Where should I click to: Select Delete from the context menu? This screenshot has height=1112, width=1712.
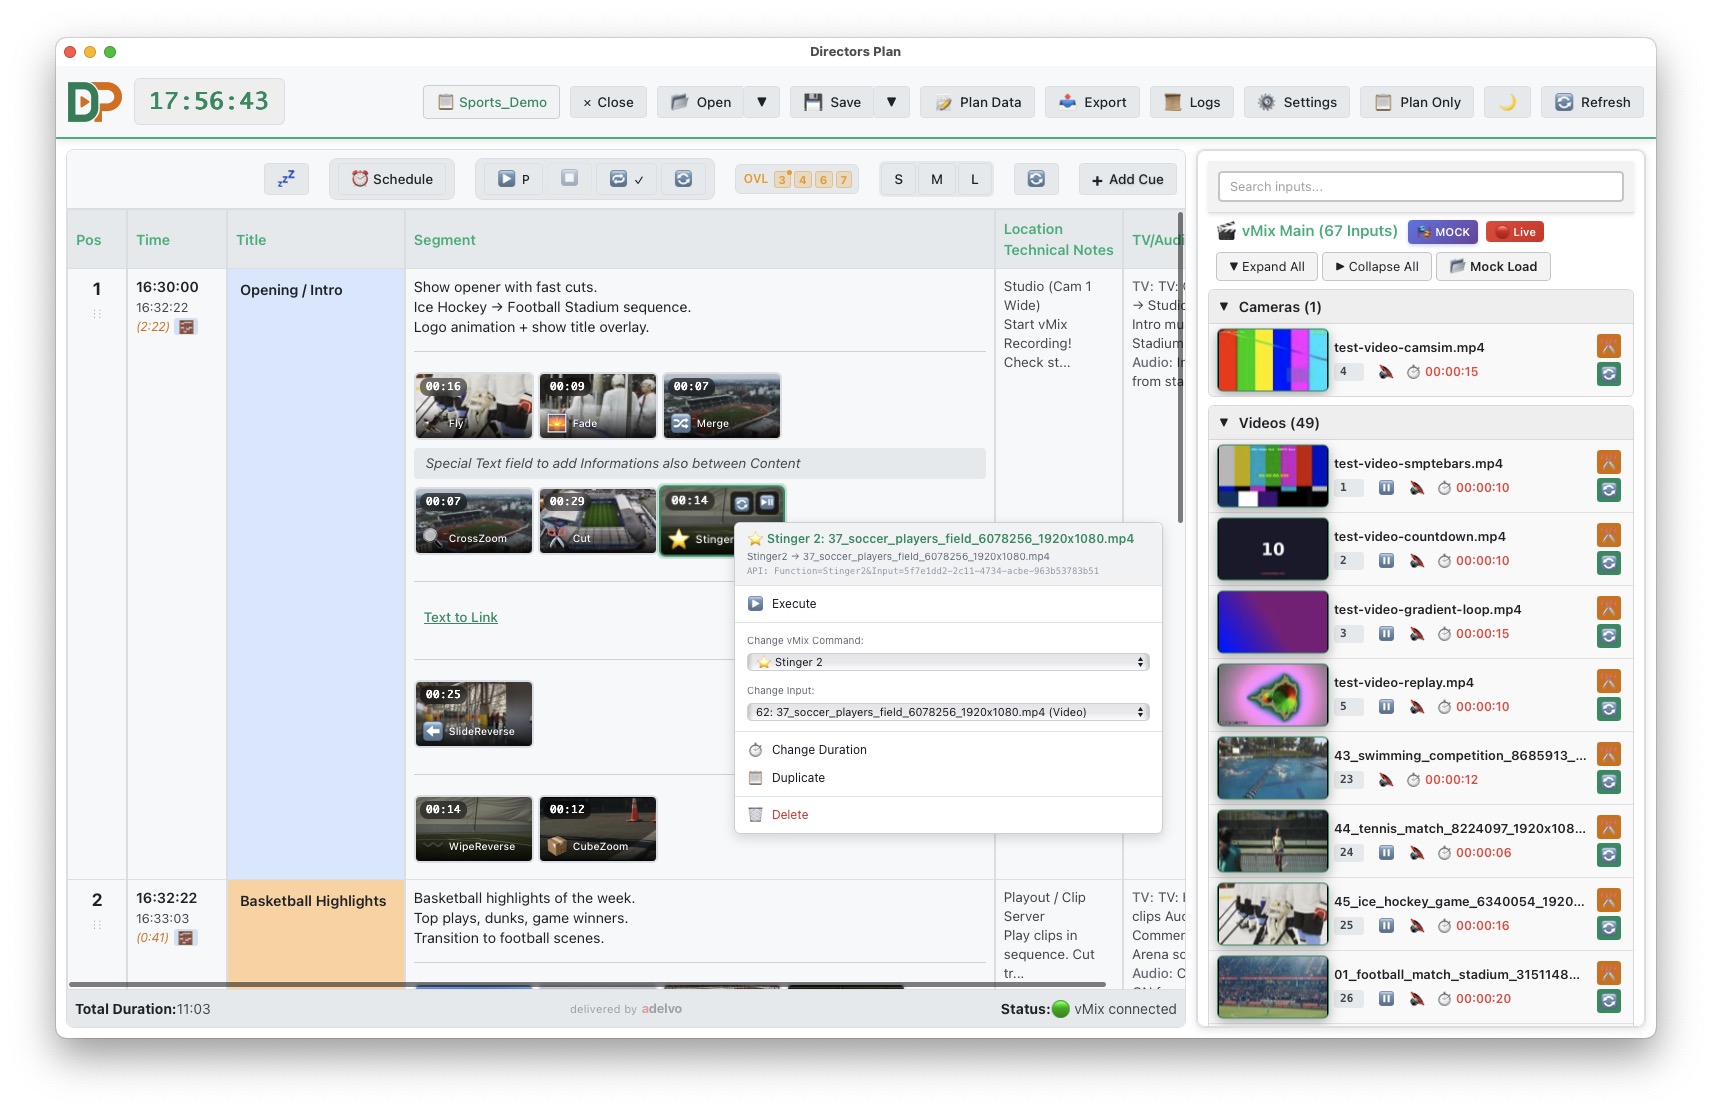coord(790,814)
